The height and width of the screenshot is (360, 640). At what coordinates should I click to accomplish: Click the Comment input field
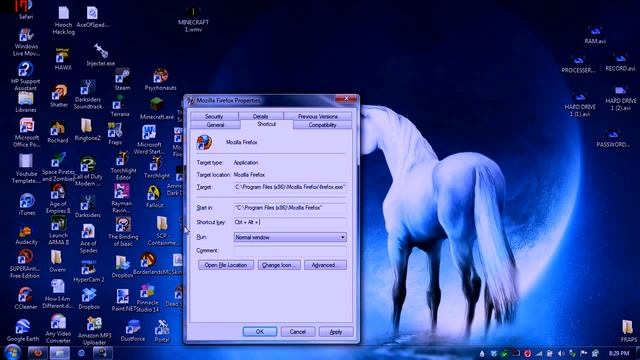click(290, 251)
